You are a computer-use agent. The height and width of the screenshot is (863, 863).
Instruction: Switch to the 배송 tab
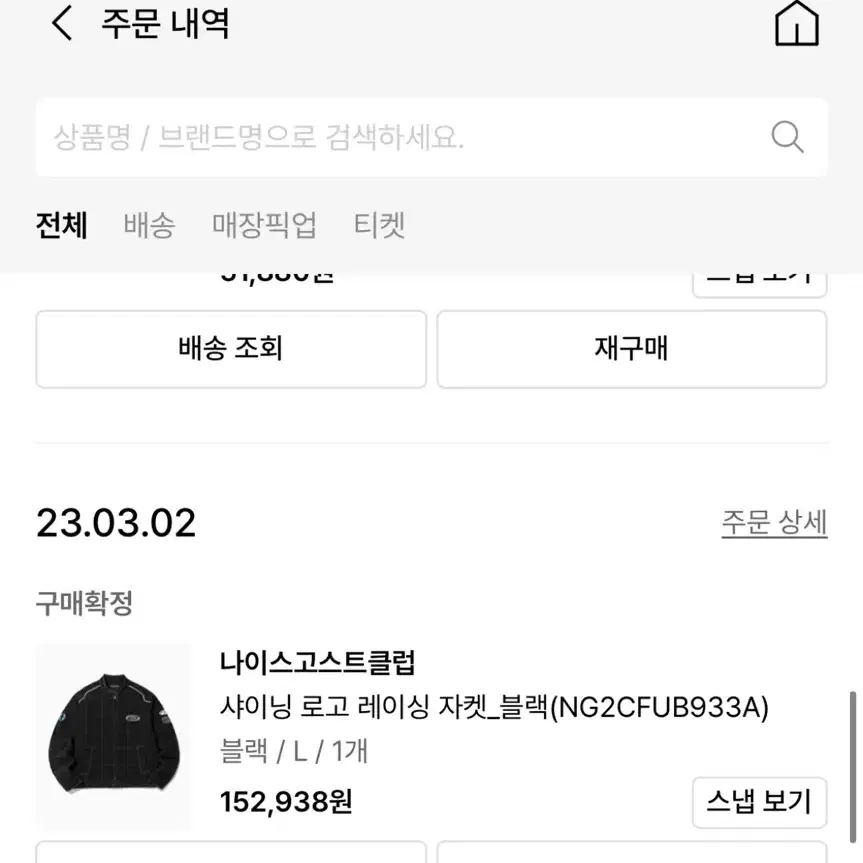pyautogui.click(x=149, y=225)
